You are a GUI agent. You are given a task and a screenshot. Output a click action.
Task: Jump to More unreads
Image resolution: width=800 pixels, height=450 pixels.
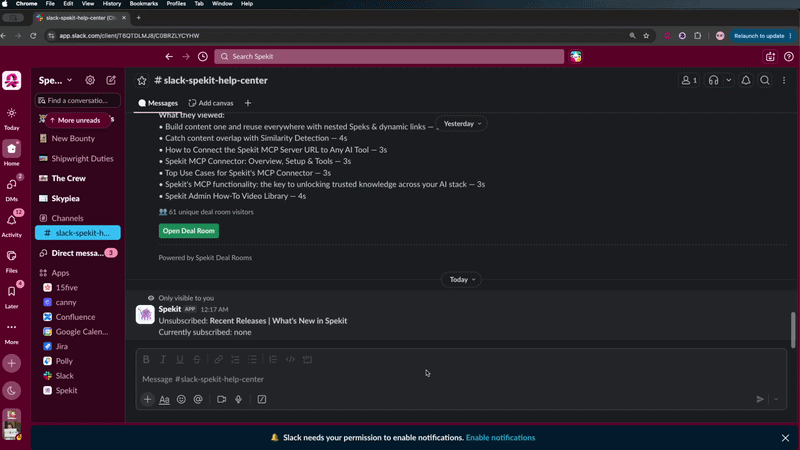(x=76, y=120)
